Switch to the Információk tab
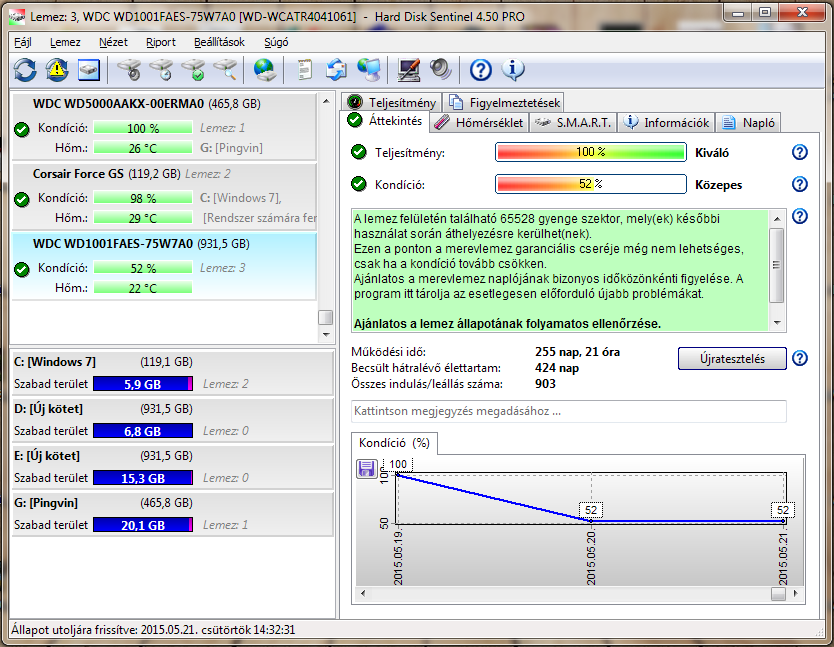This screenshot has width=834, height=647. click(667, 123)
